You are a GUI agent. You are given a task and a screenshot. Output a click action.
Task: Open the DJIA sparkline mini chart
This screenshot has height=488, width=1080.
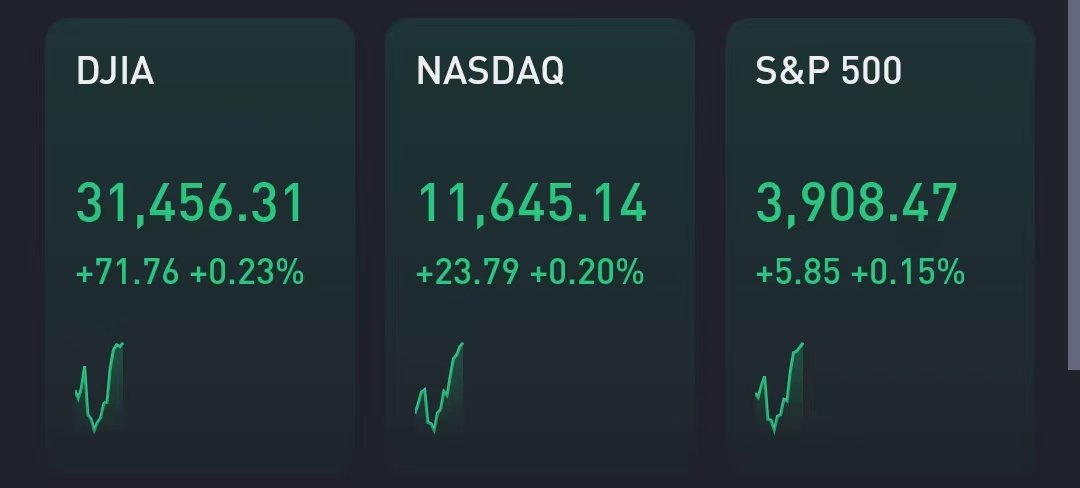tap(99, 387)
